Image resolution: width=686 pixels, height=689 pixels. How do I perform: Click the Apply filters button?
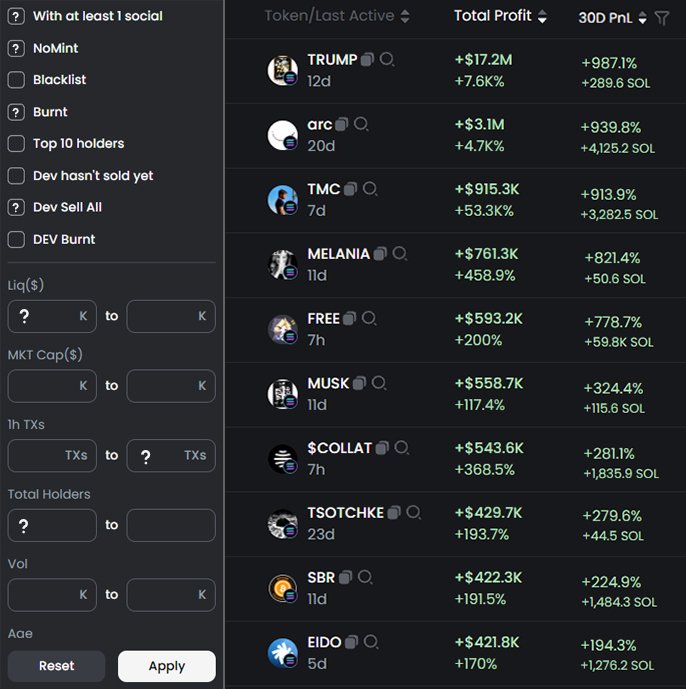click(x=167, y=666)
